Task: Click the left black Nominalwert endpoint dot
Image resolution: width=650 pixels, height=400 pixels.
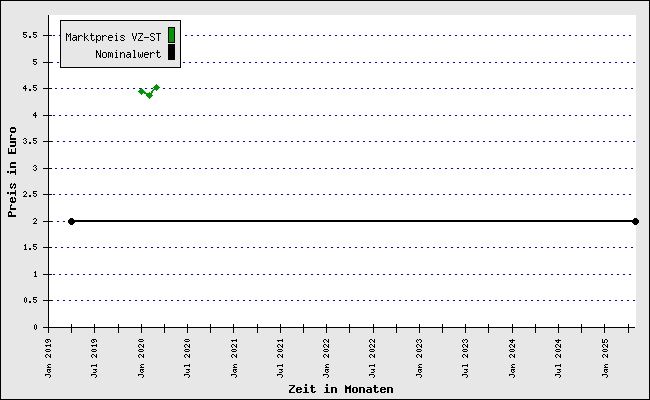Action: coord(71,221)
